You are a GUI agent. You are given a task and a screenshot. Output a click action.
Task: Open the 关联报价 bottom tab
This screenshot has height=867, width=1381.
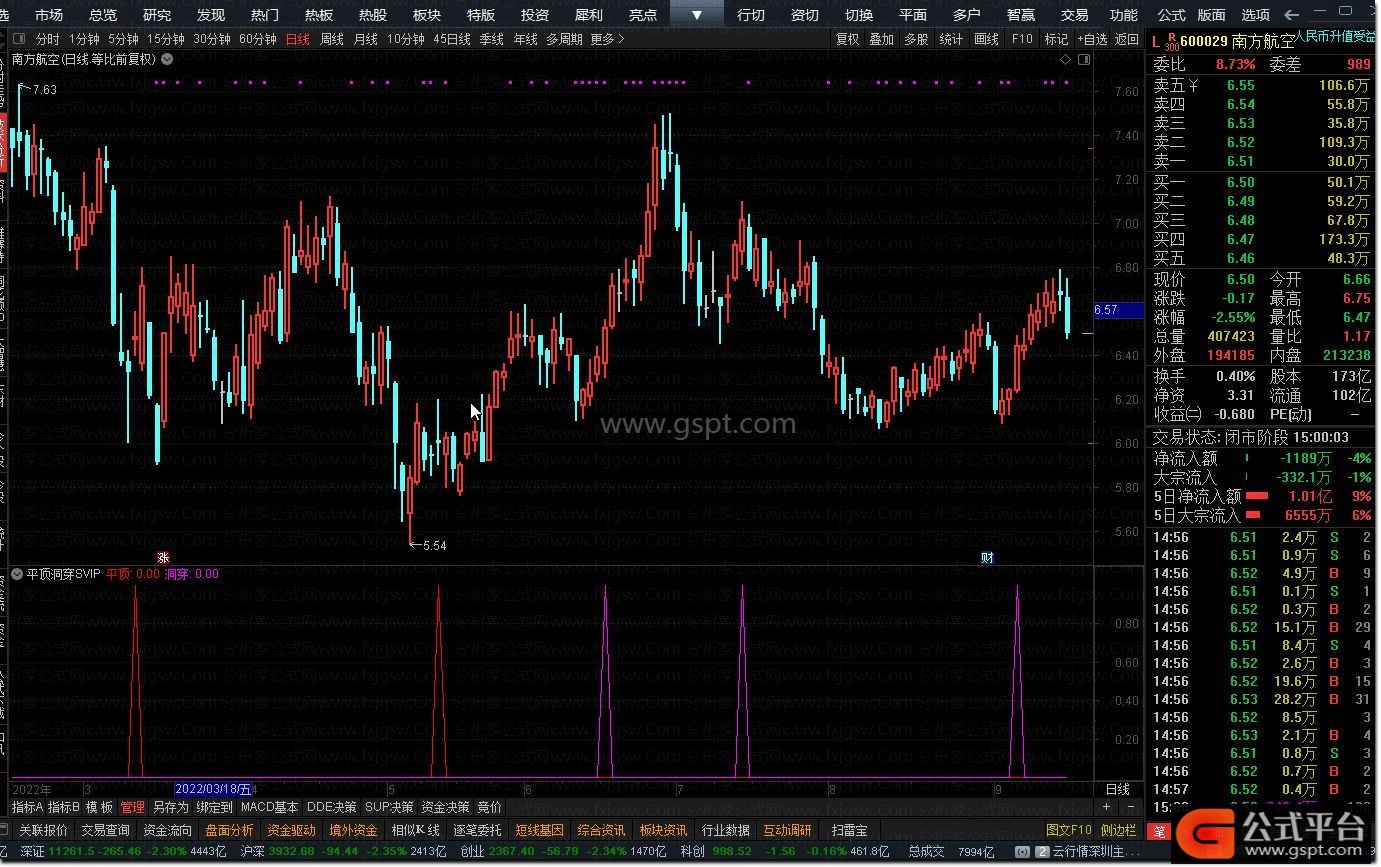[x=43, y=830]
